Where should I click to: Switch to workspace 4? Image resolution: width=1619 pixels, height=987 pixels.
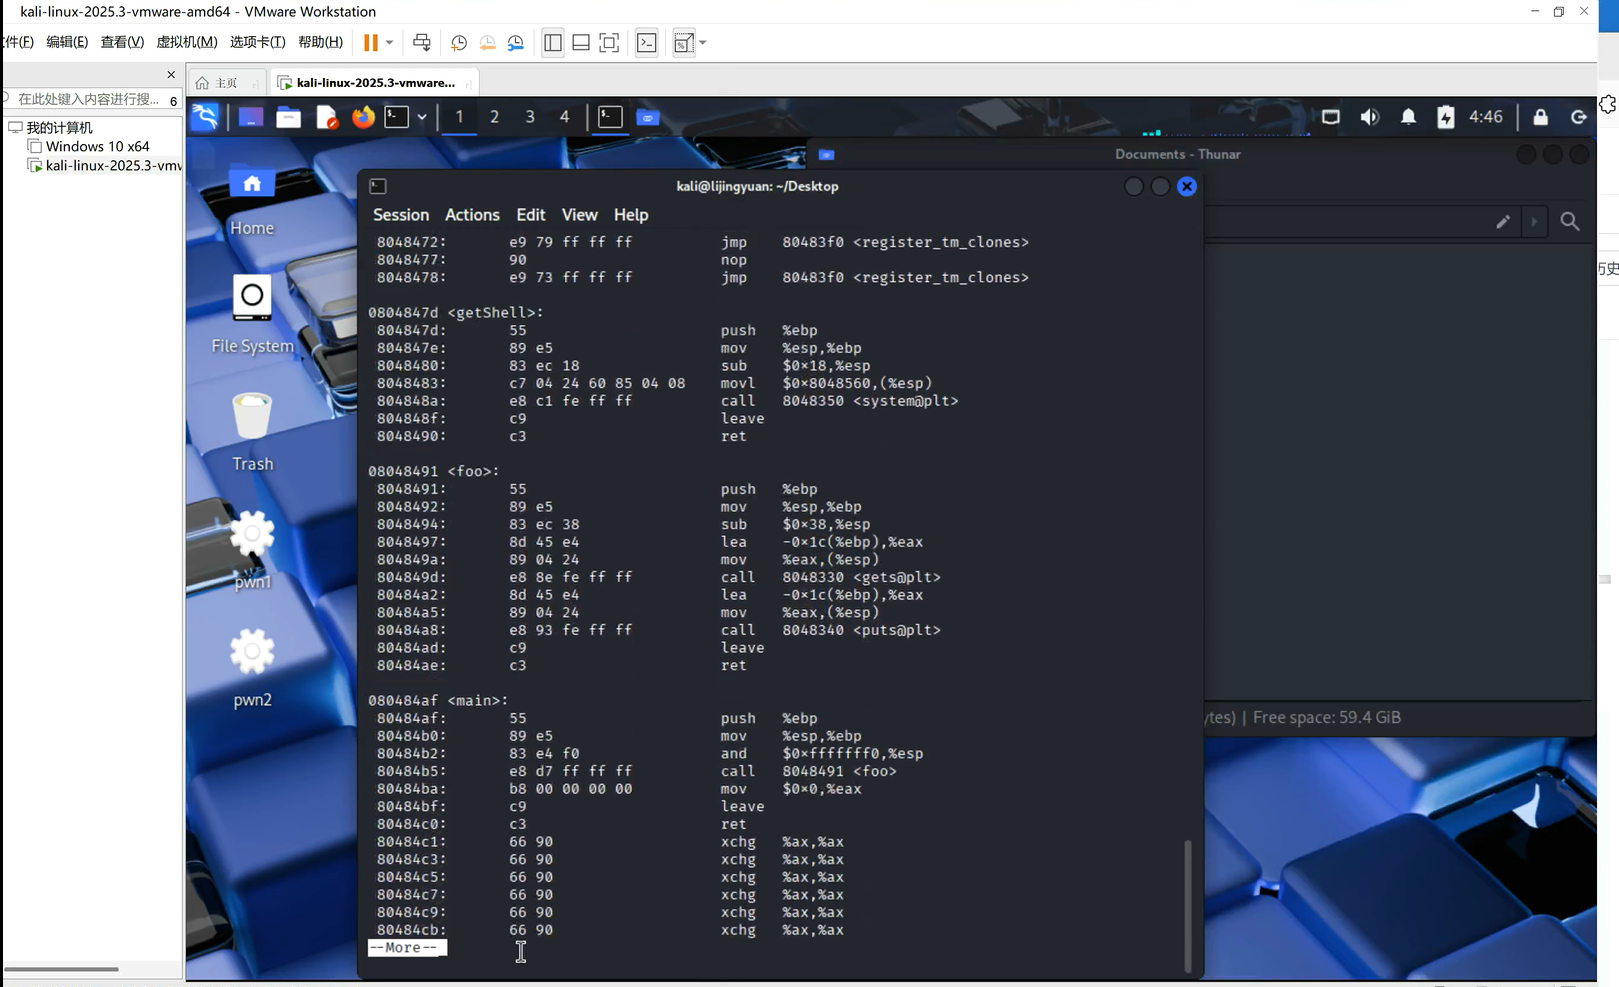pyautogui.click(x=565, y=117)
